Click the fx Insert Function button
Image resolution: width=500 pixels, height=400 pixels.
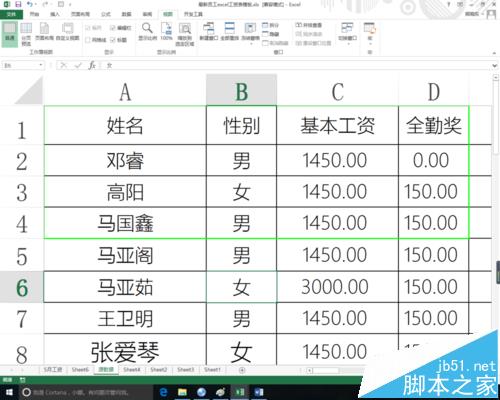[x=92, y=65]
